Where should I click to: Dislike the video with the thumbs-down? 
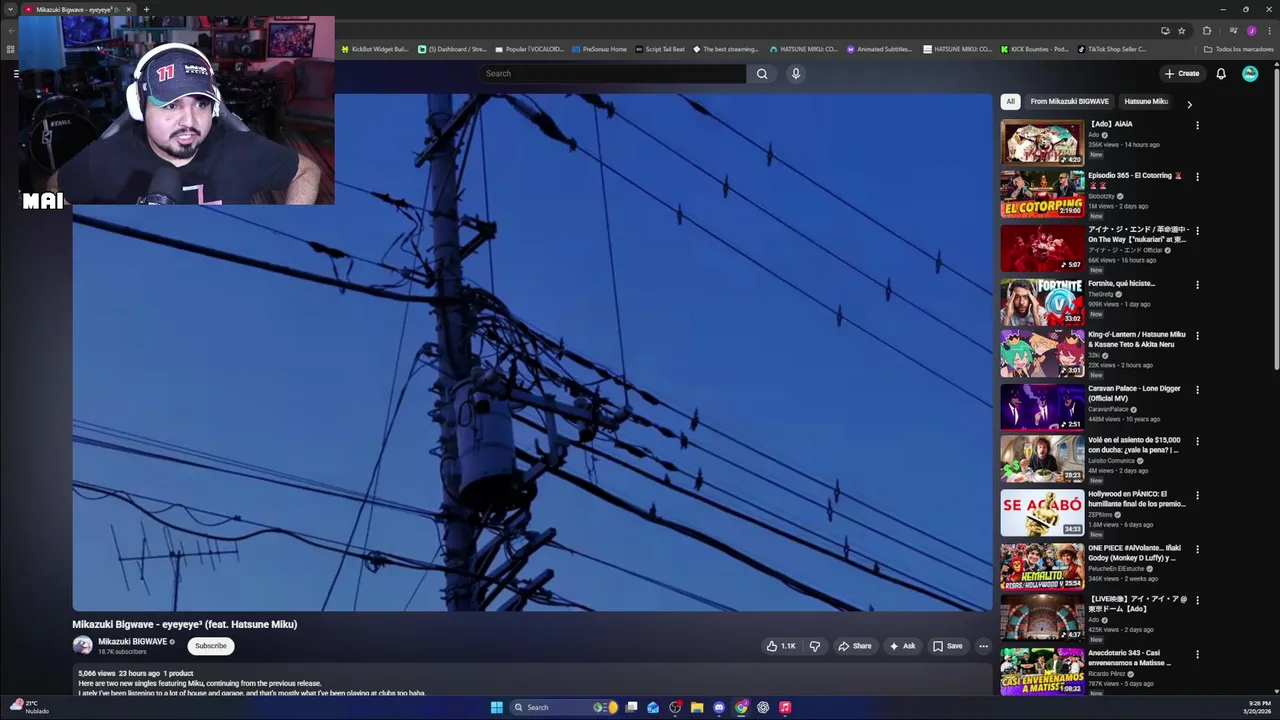814,646
